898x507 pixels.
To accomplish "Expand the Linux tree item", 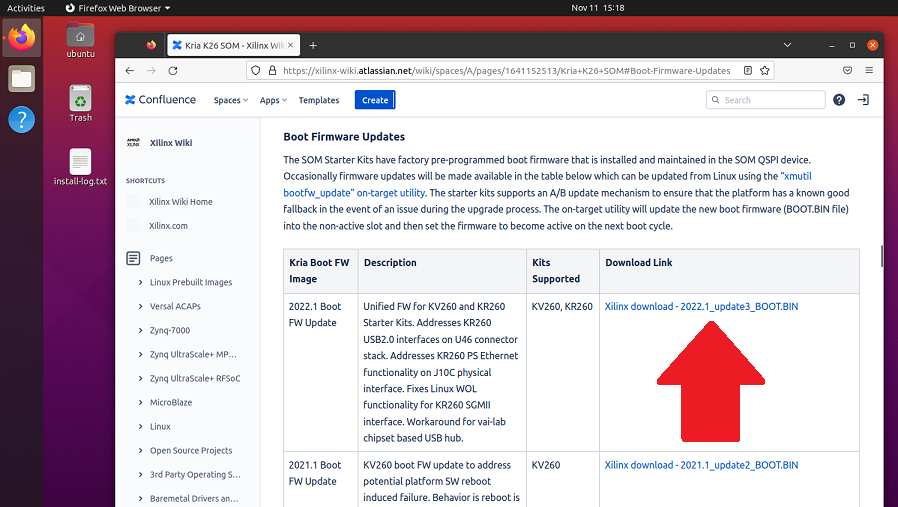I will (x=140, y=427).
